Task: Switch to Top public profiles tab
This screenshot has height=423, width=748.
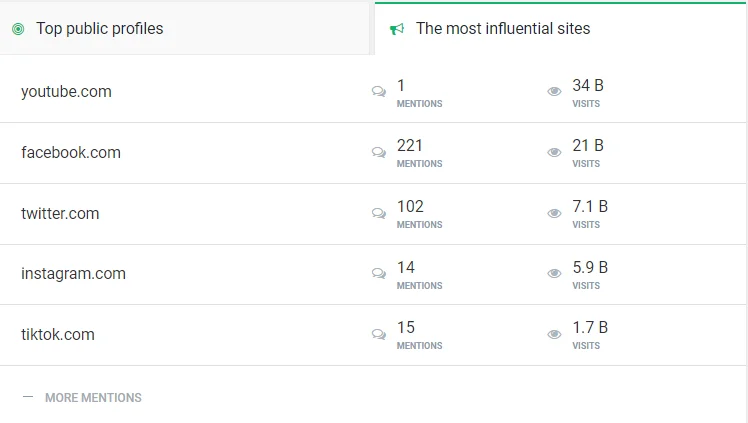Action: (x=185, y=29)
